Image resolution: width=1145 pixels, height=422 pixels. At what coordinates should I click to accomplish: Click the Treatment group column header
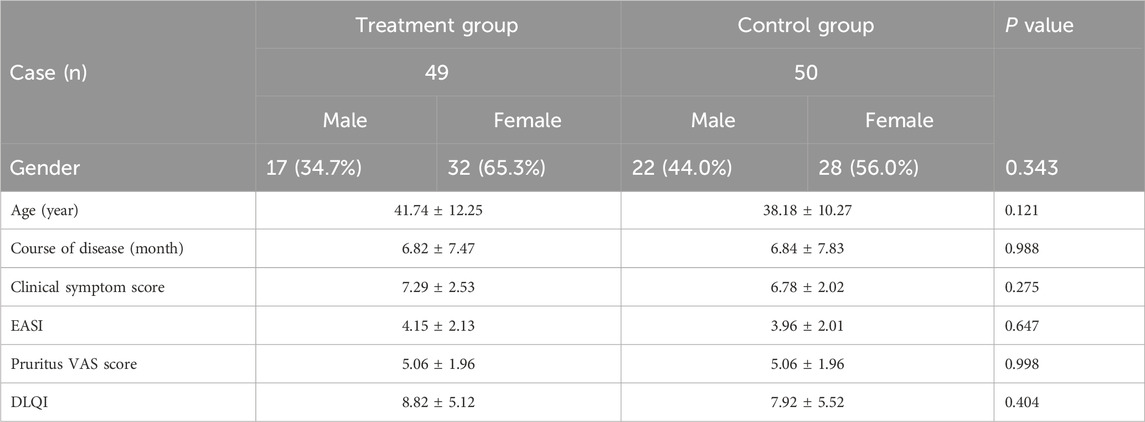coord(437,26)
